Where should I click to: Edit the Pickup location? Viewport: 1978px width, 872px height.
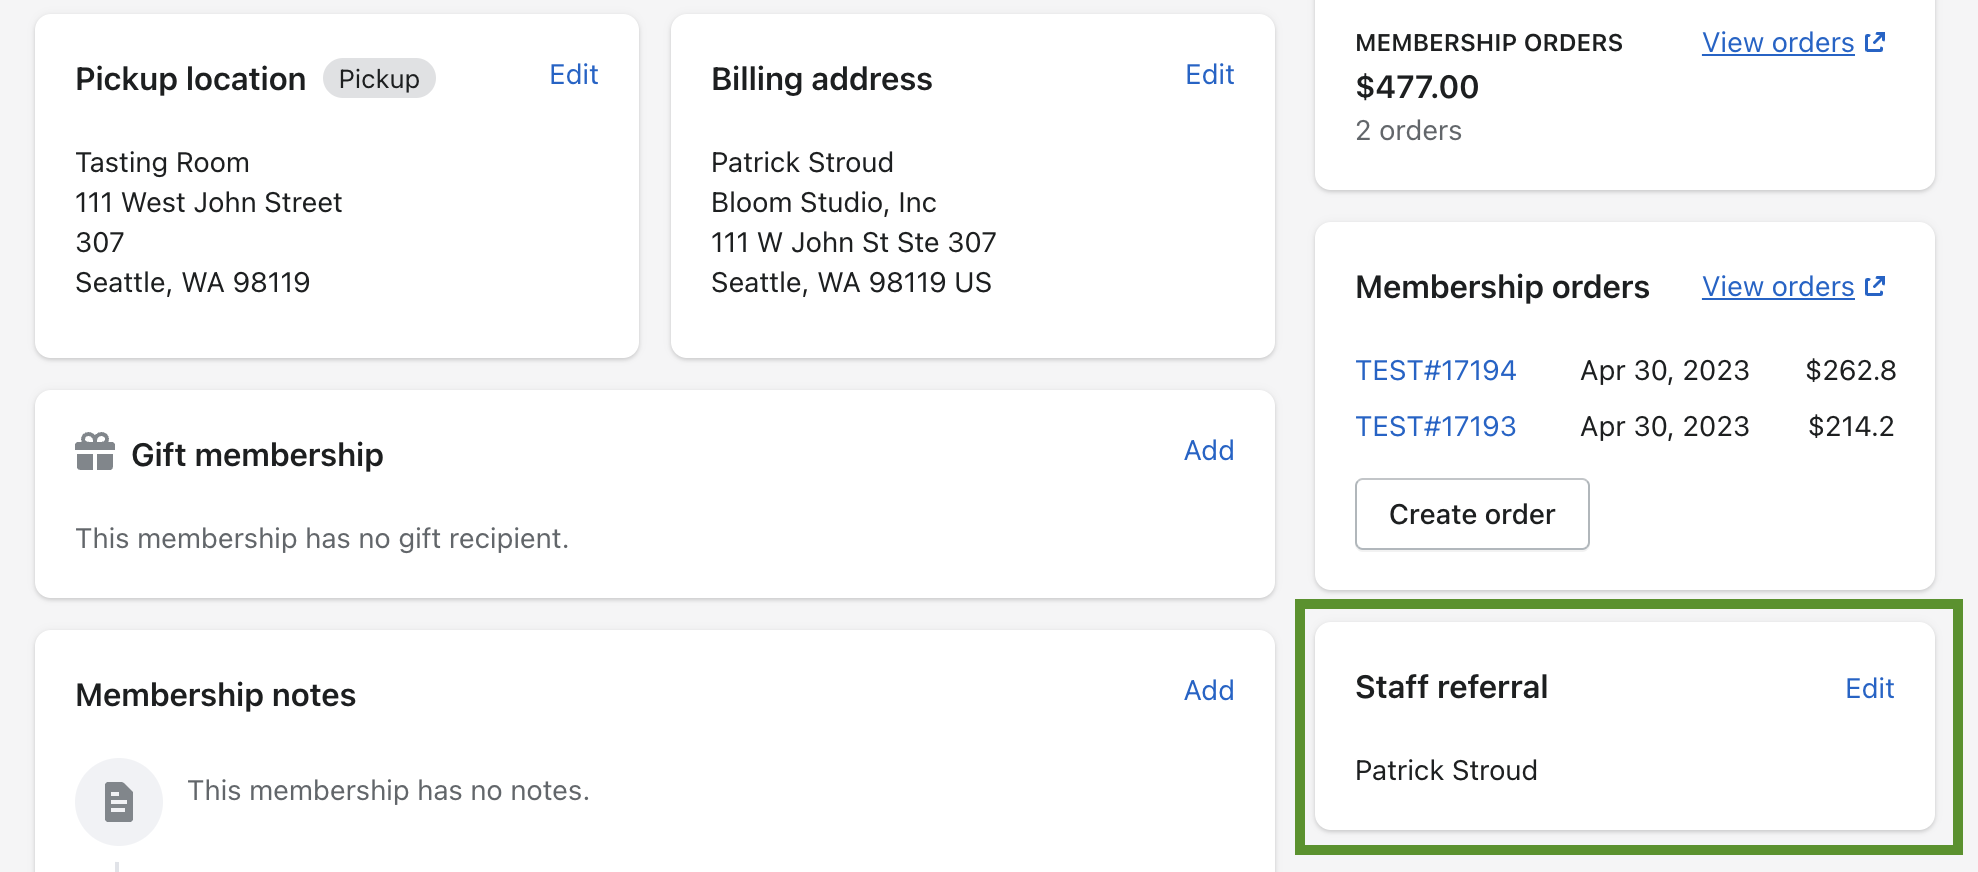[573, 75]
